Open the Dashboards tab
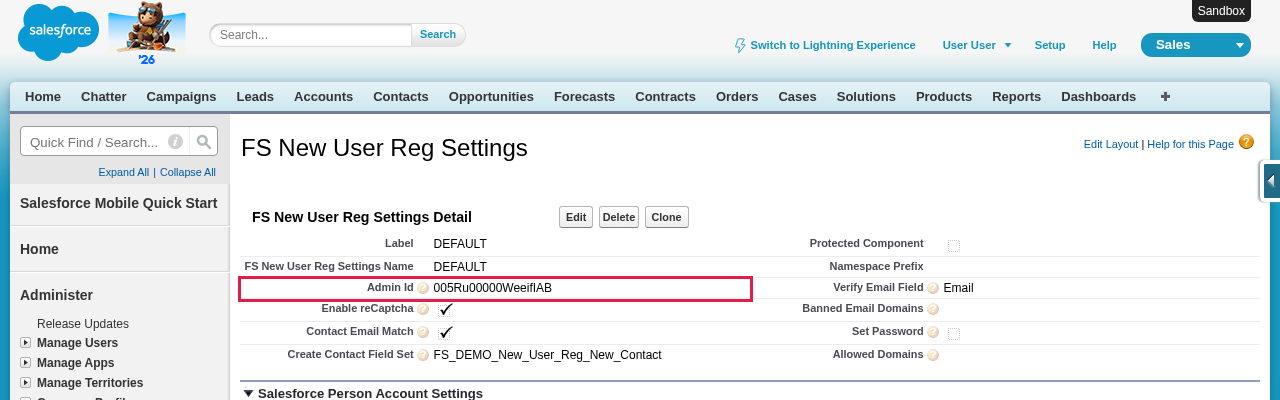 tap(1098, 97)
